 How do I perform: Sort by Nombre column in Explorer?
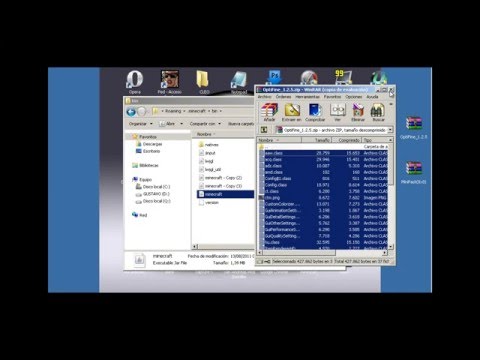coord(204,134)
